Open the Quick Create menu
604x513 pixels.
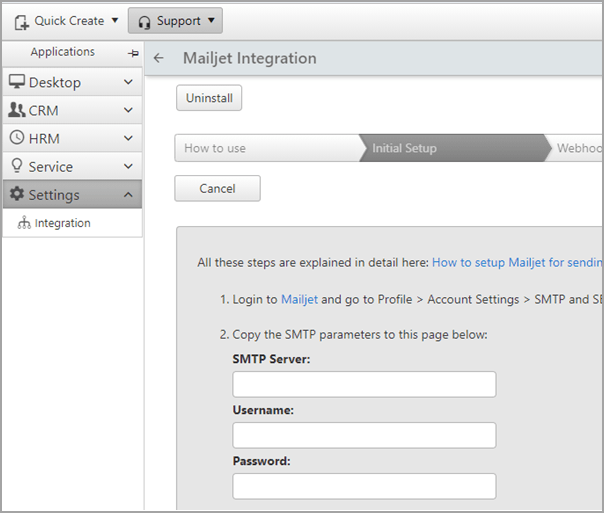[66, 21]
